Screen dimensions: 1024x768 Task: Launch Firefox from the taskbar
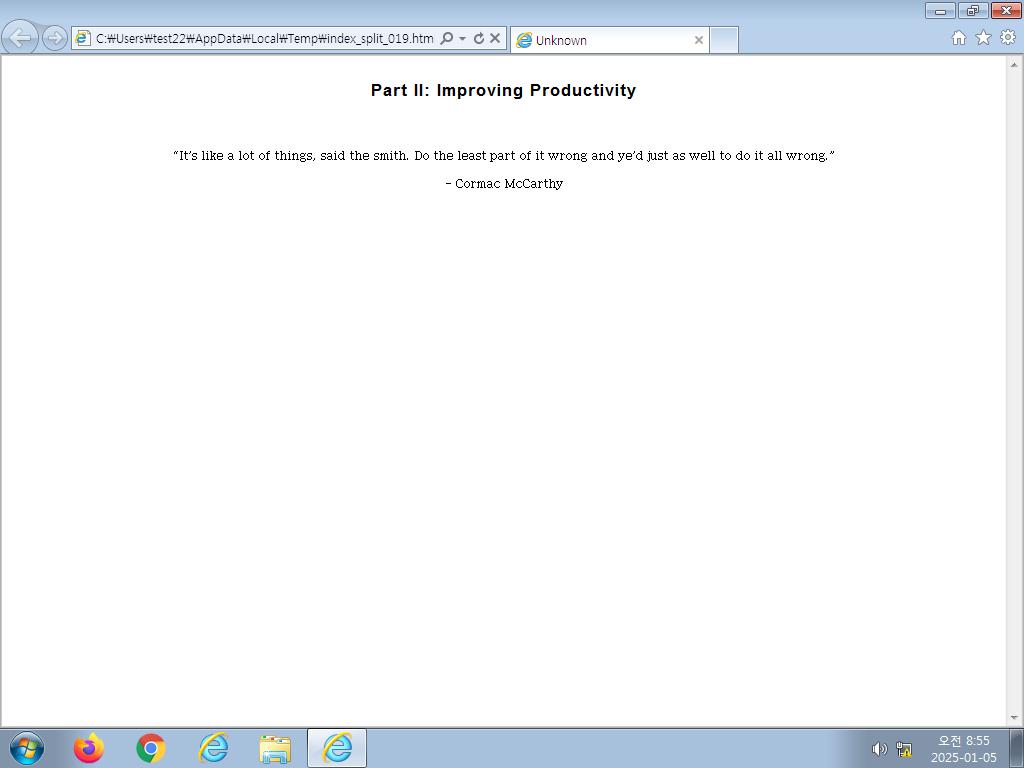click(89, 748)
